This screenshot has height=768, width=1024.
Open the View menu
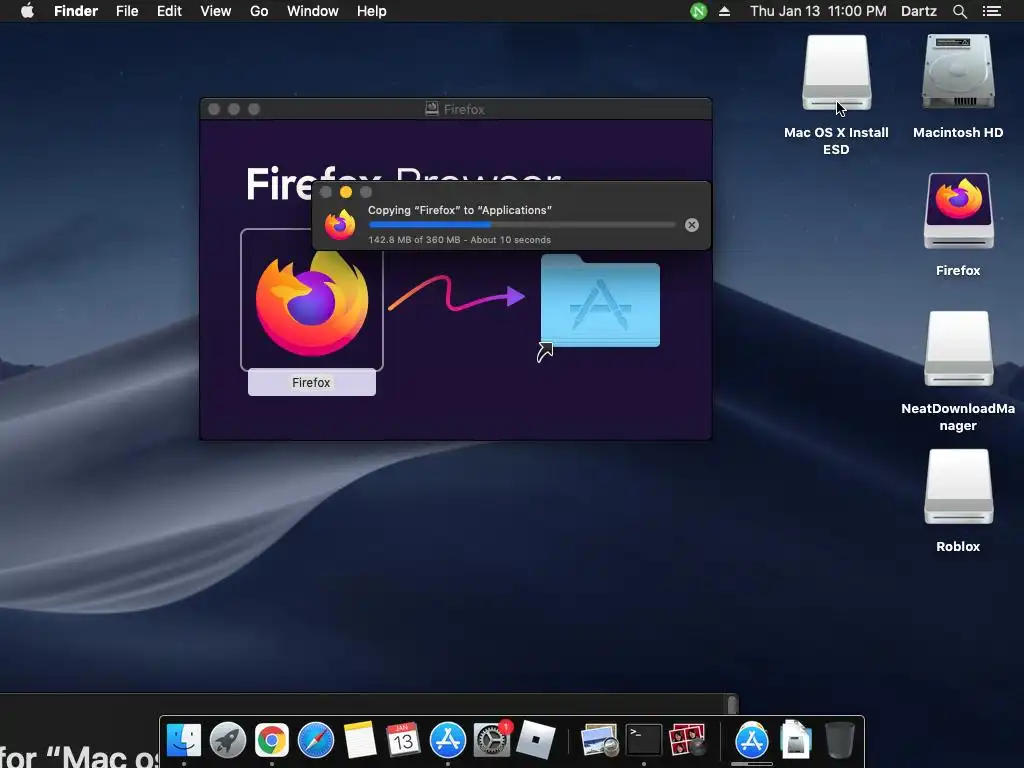[216, 11]
